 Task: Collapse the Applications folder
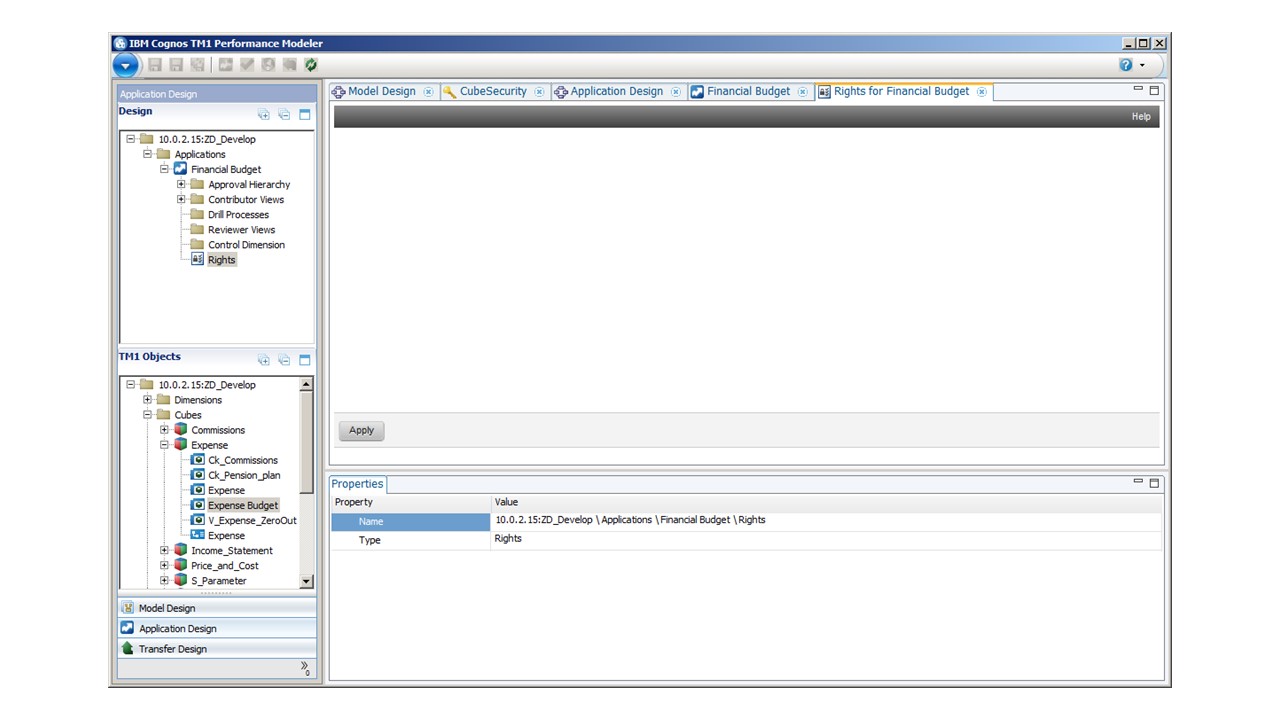(148, 154)
